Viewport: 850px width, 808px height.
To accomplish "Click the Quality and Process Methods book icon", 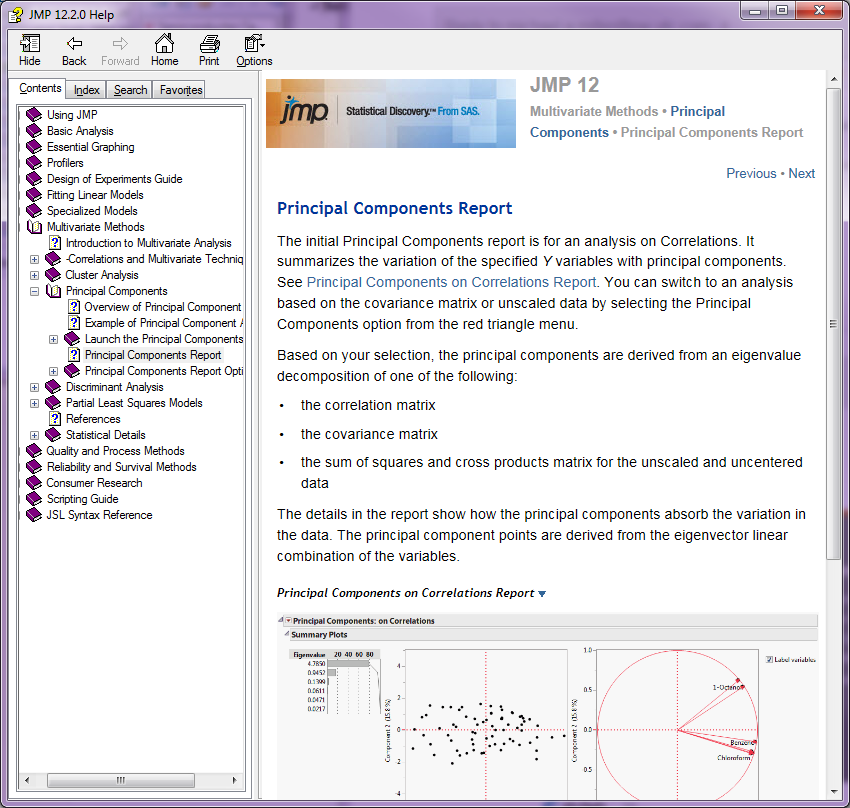I will [34, 451].
